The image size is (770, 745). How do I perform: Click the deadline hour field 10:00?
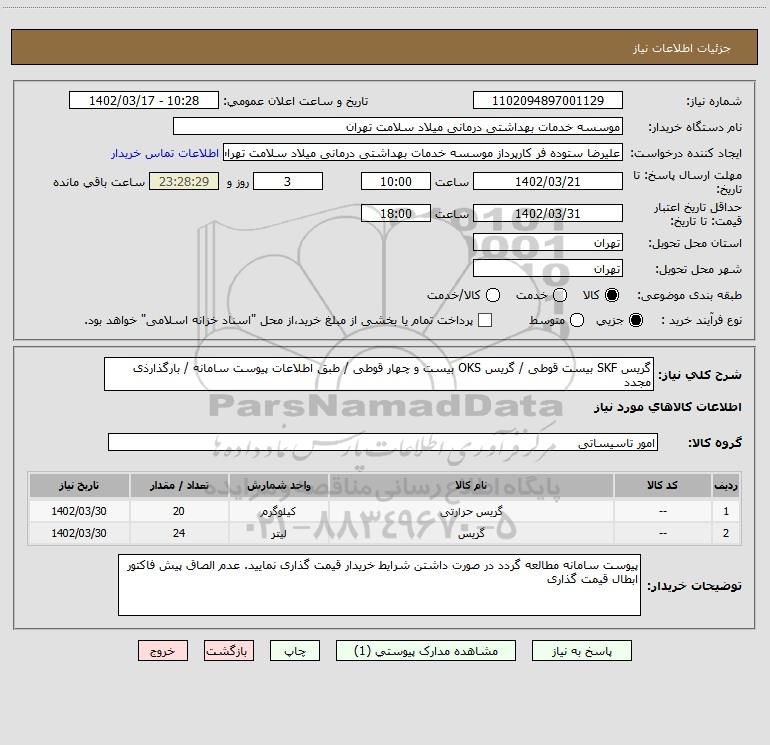coord(396,181)
